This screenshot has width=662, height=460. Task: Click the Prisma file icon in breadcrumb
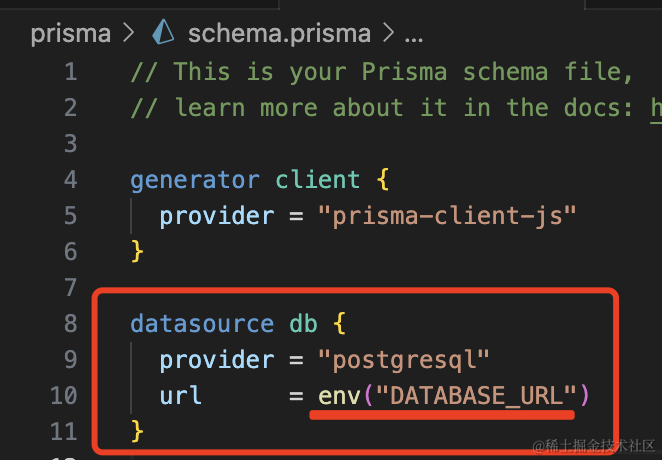pyautogui.click(x=163, y=33)
